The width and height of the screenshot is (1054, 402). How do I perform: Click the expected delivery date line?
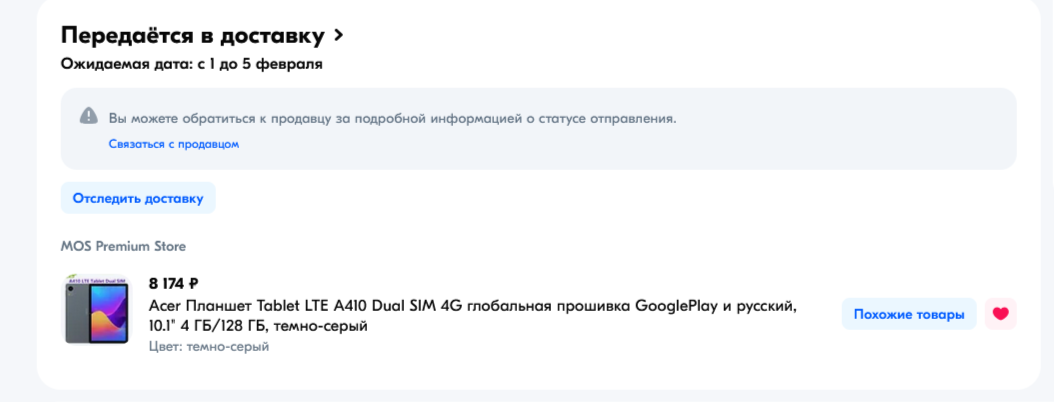coord(192,65)
